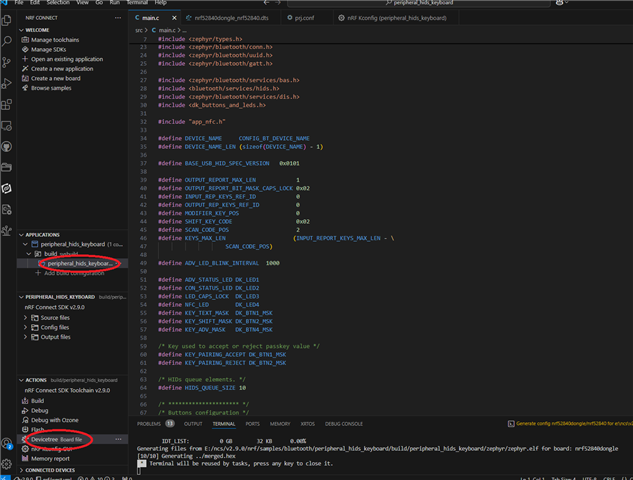This screenshot has height=480, width=633.
Task: Collapse the ACTIONS section
Action: pos(21,380)
